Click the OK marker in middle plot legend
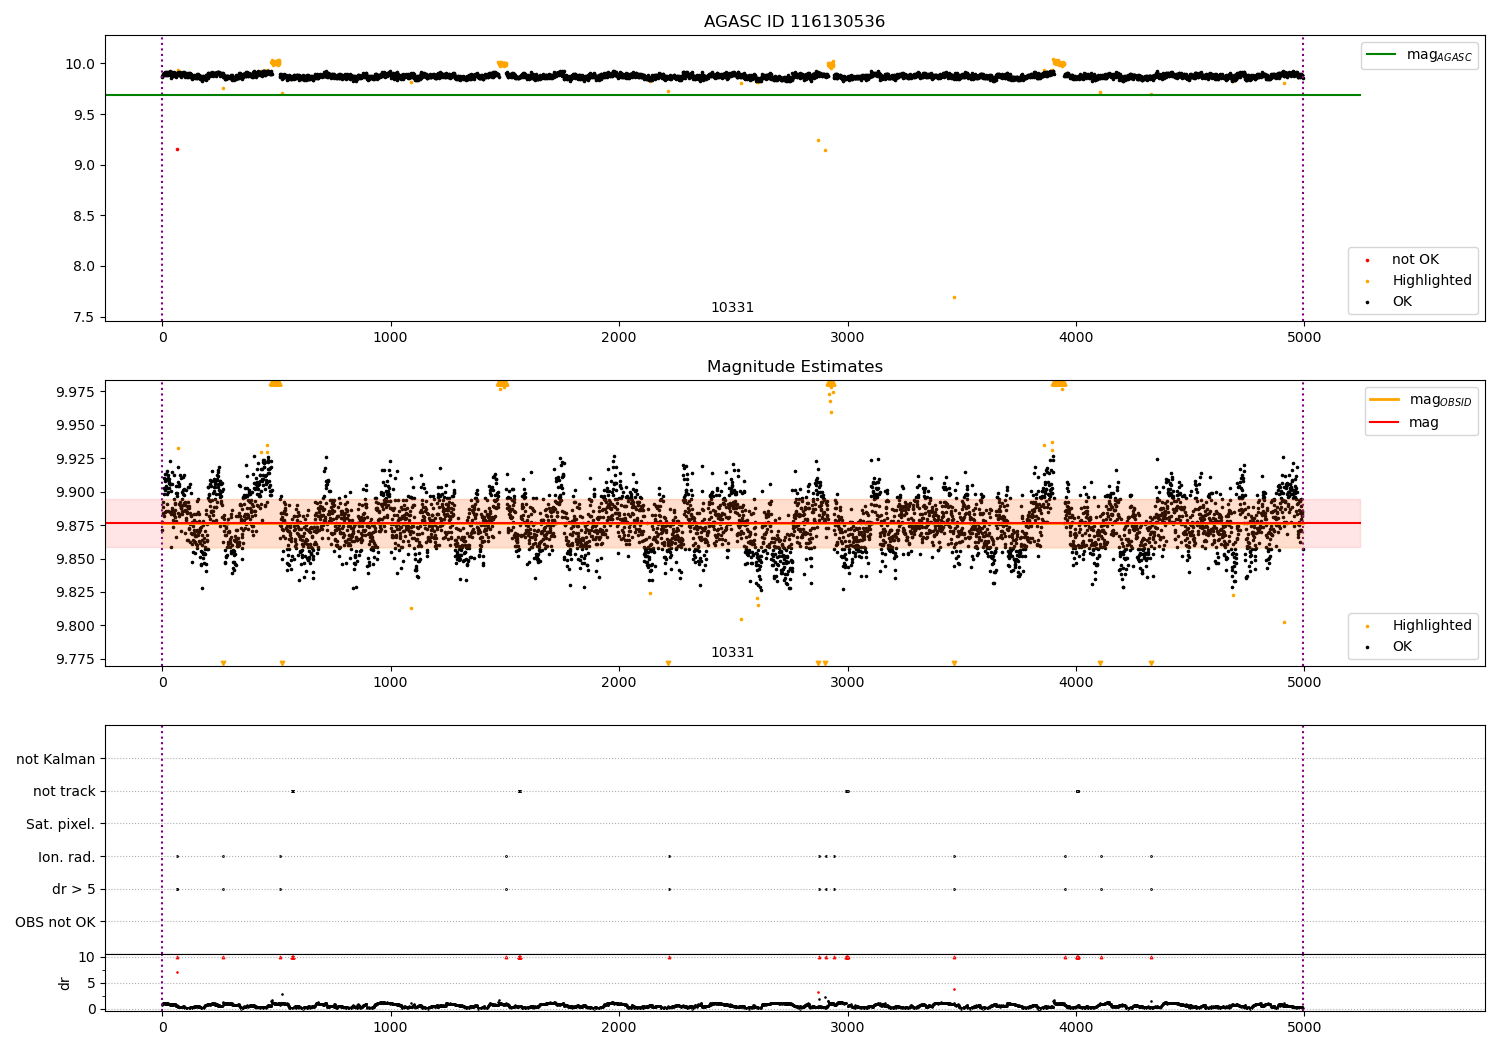Image resolution: width=1500 pixels, height=1050 pixels. point(1367,647)
